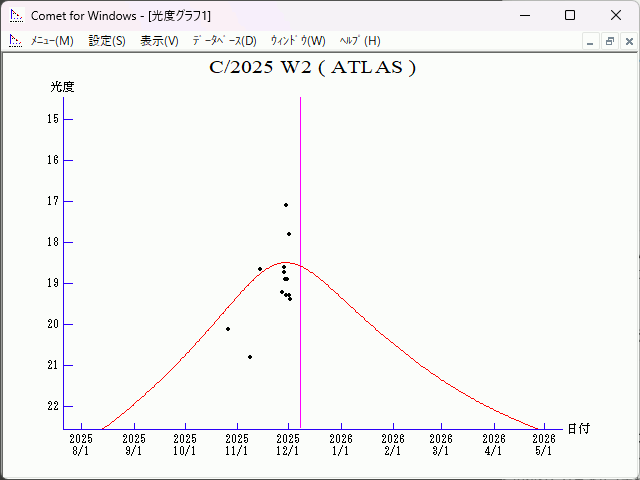Click the 光度 magnitude axis label
The image size is (640, 480).
coord(63,87)
